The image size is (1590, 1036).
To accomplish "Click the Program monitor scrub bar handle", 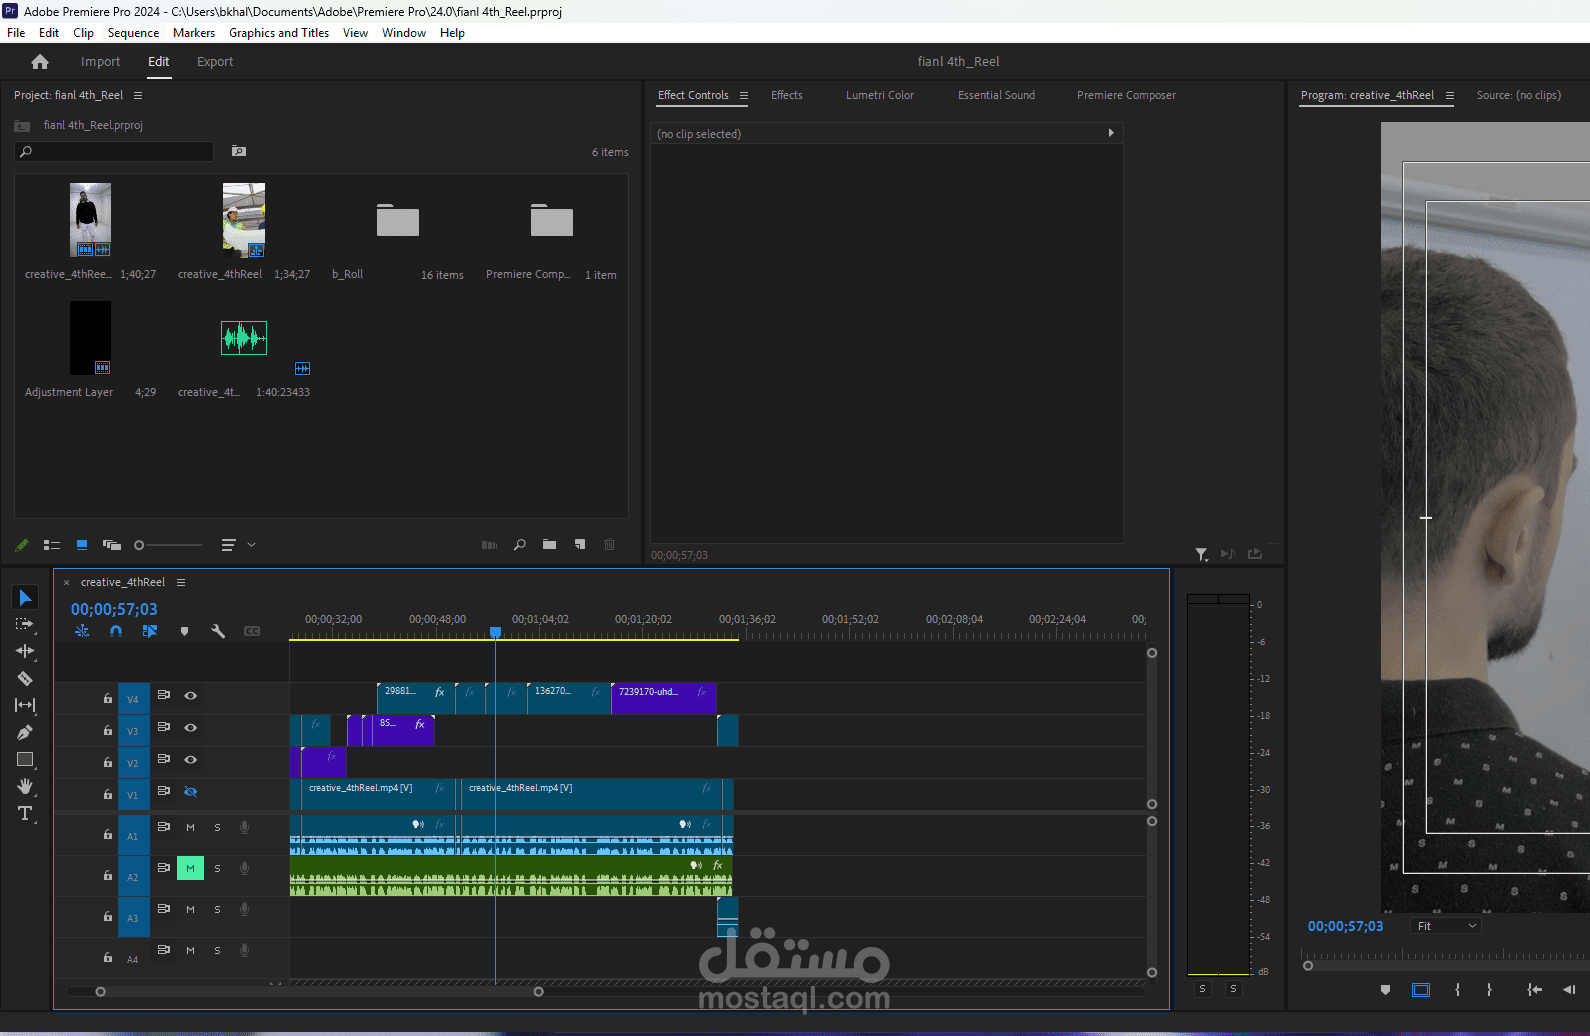I will (1307, 966).
